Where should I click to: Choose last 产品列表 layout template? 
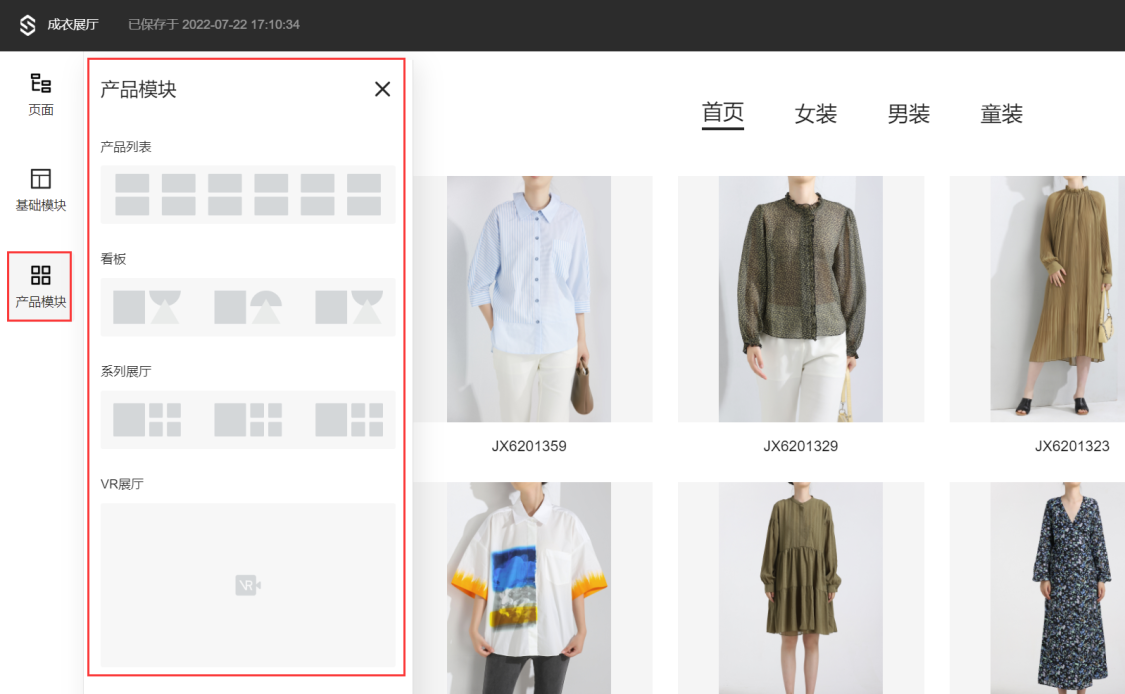point(364,195)
